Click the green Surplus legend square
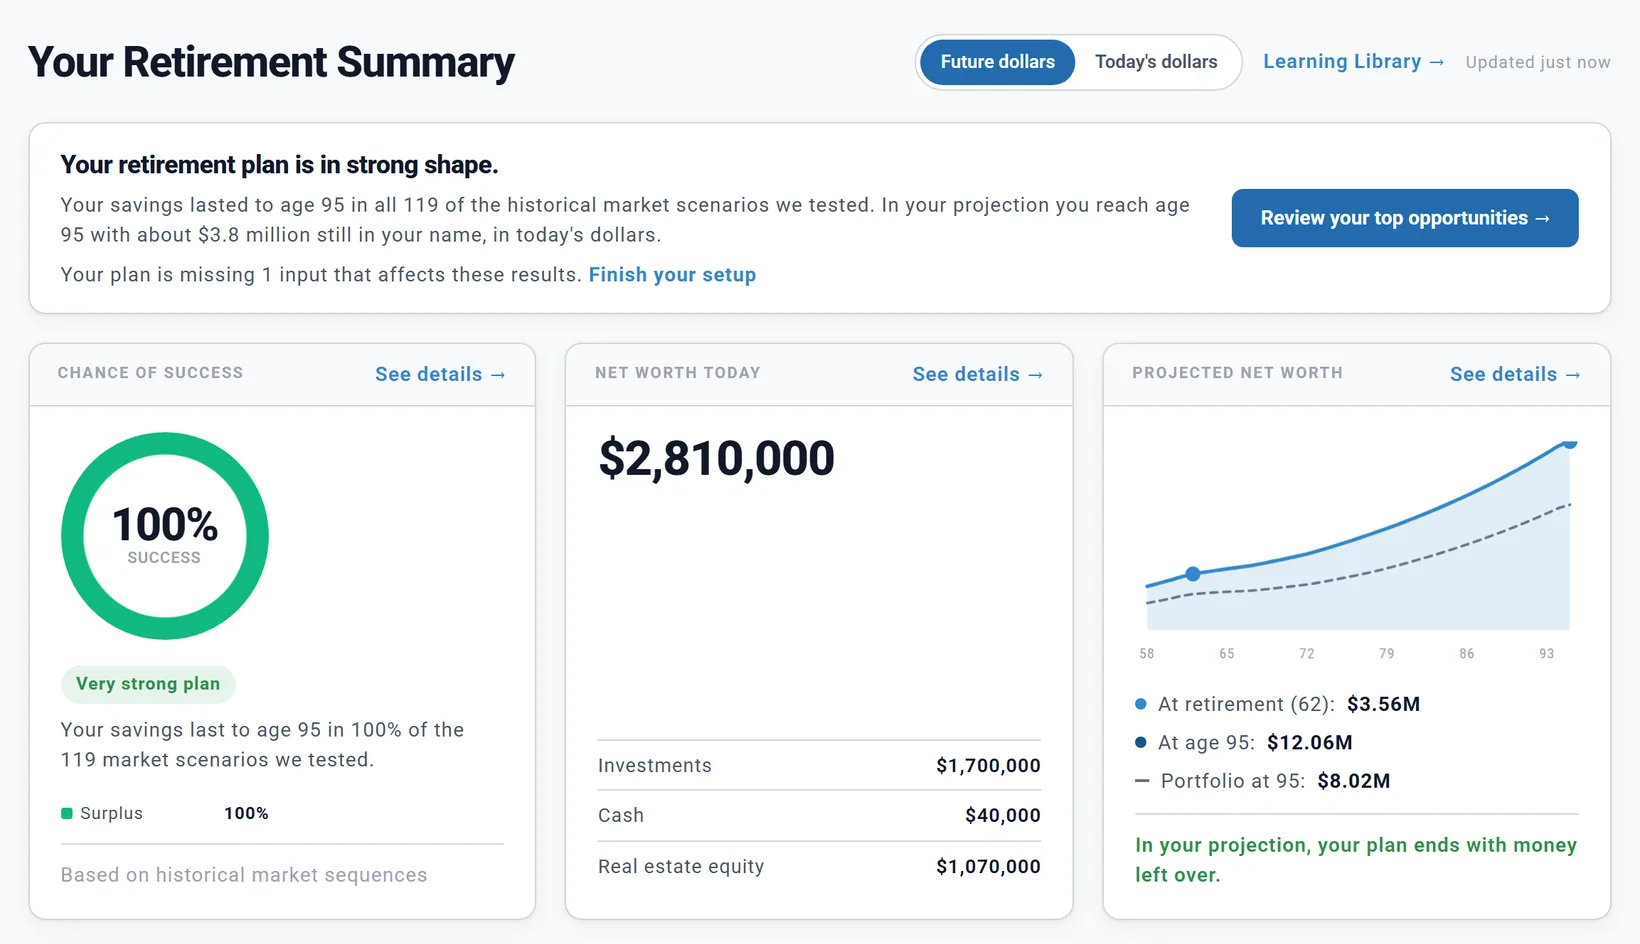1640x944 pixels. tap(67, 813)
